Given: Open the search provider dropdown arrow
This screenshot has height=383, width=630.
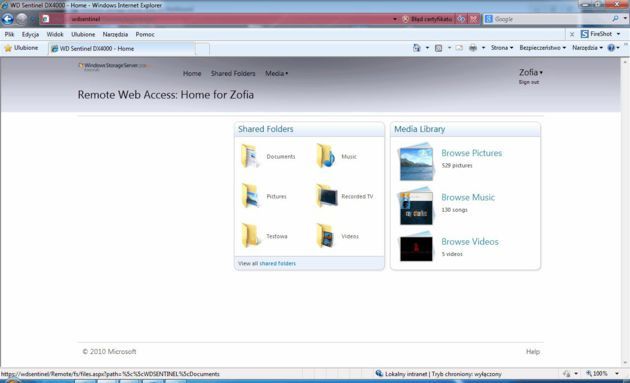Looking at the screenshot, I should (x=625, y=18).
